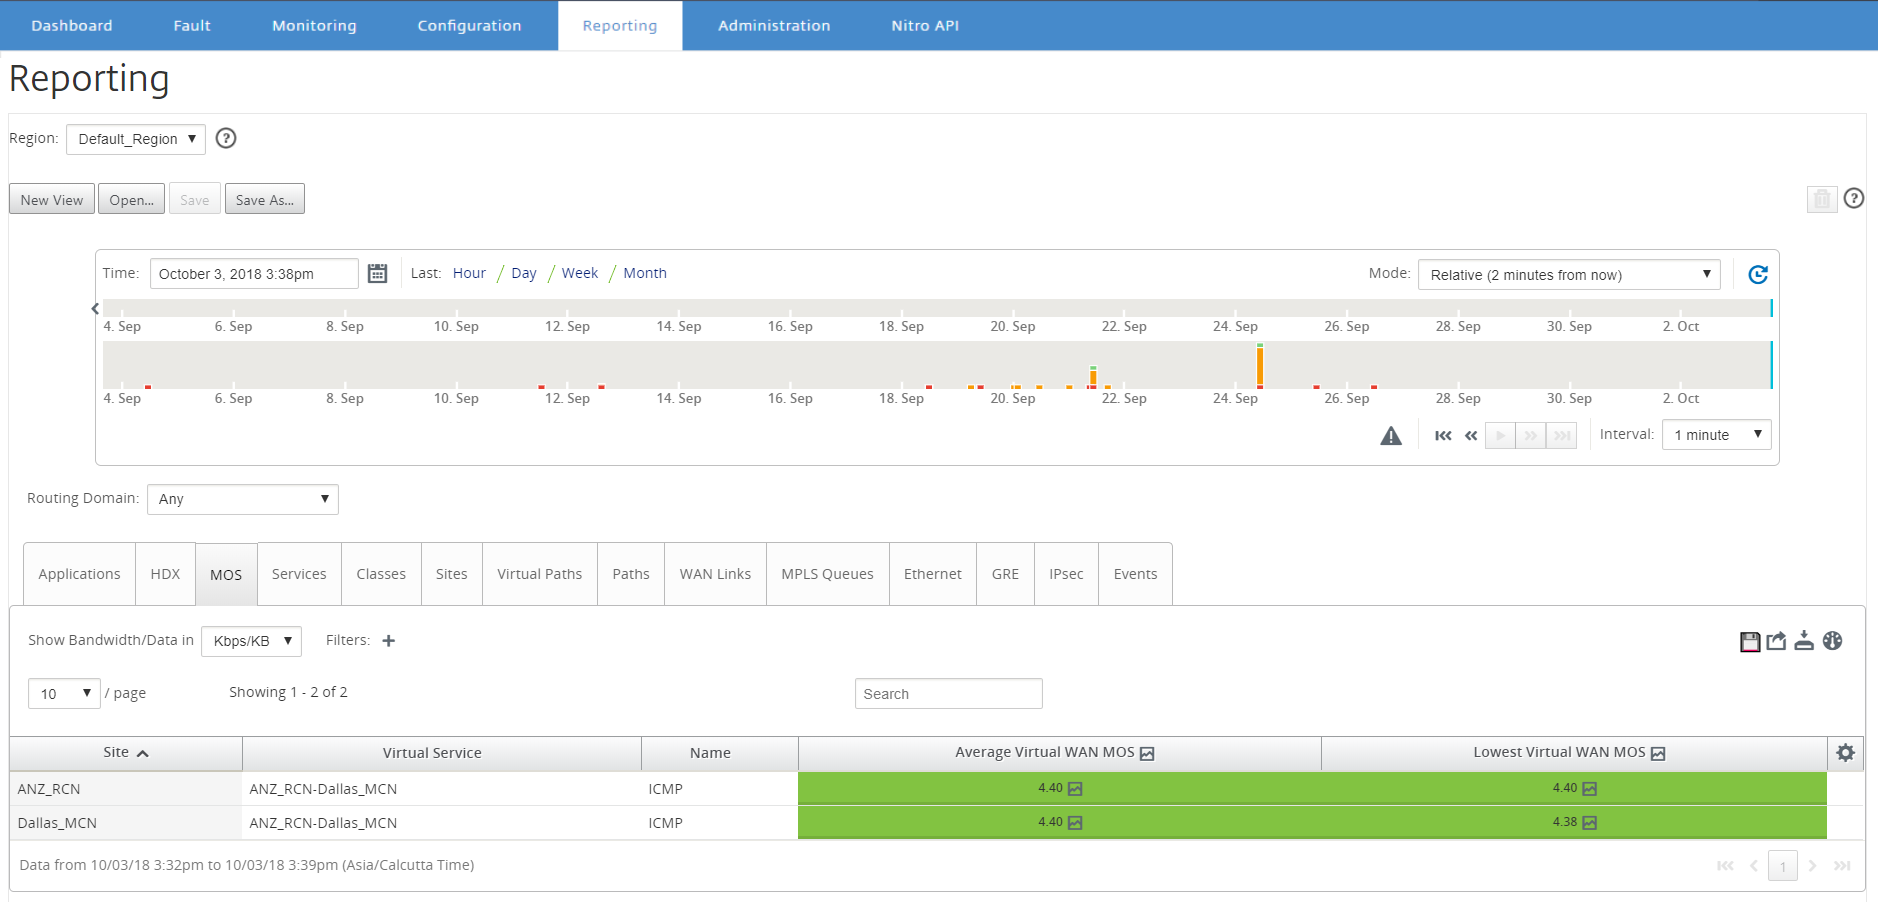Open the Region dropdown
The image size is (1878, 902).
136,139
